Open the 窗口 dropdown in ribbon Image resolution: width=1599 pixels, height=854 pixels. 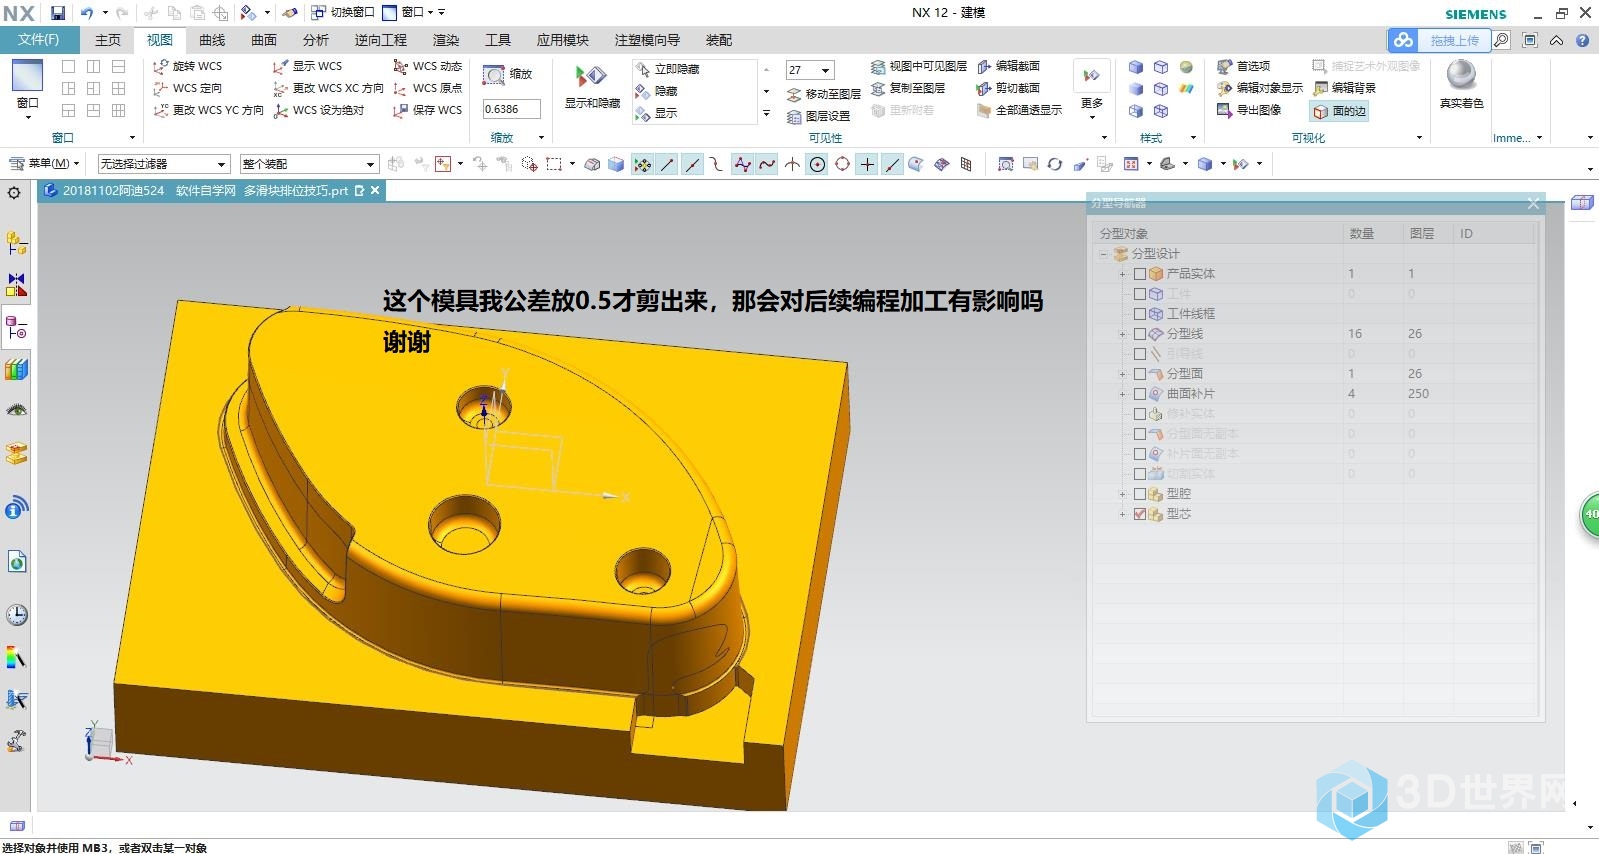27,89
